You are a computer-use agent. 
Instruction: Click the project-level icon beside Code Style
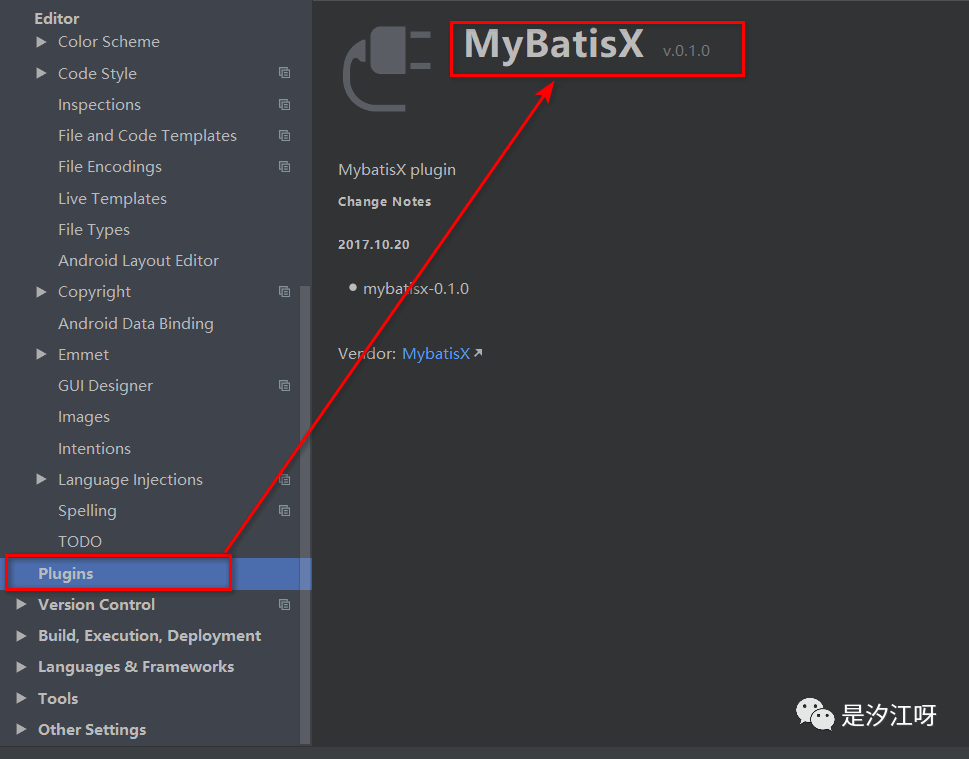[284, 73]
